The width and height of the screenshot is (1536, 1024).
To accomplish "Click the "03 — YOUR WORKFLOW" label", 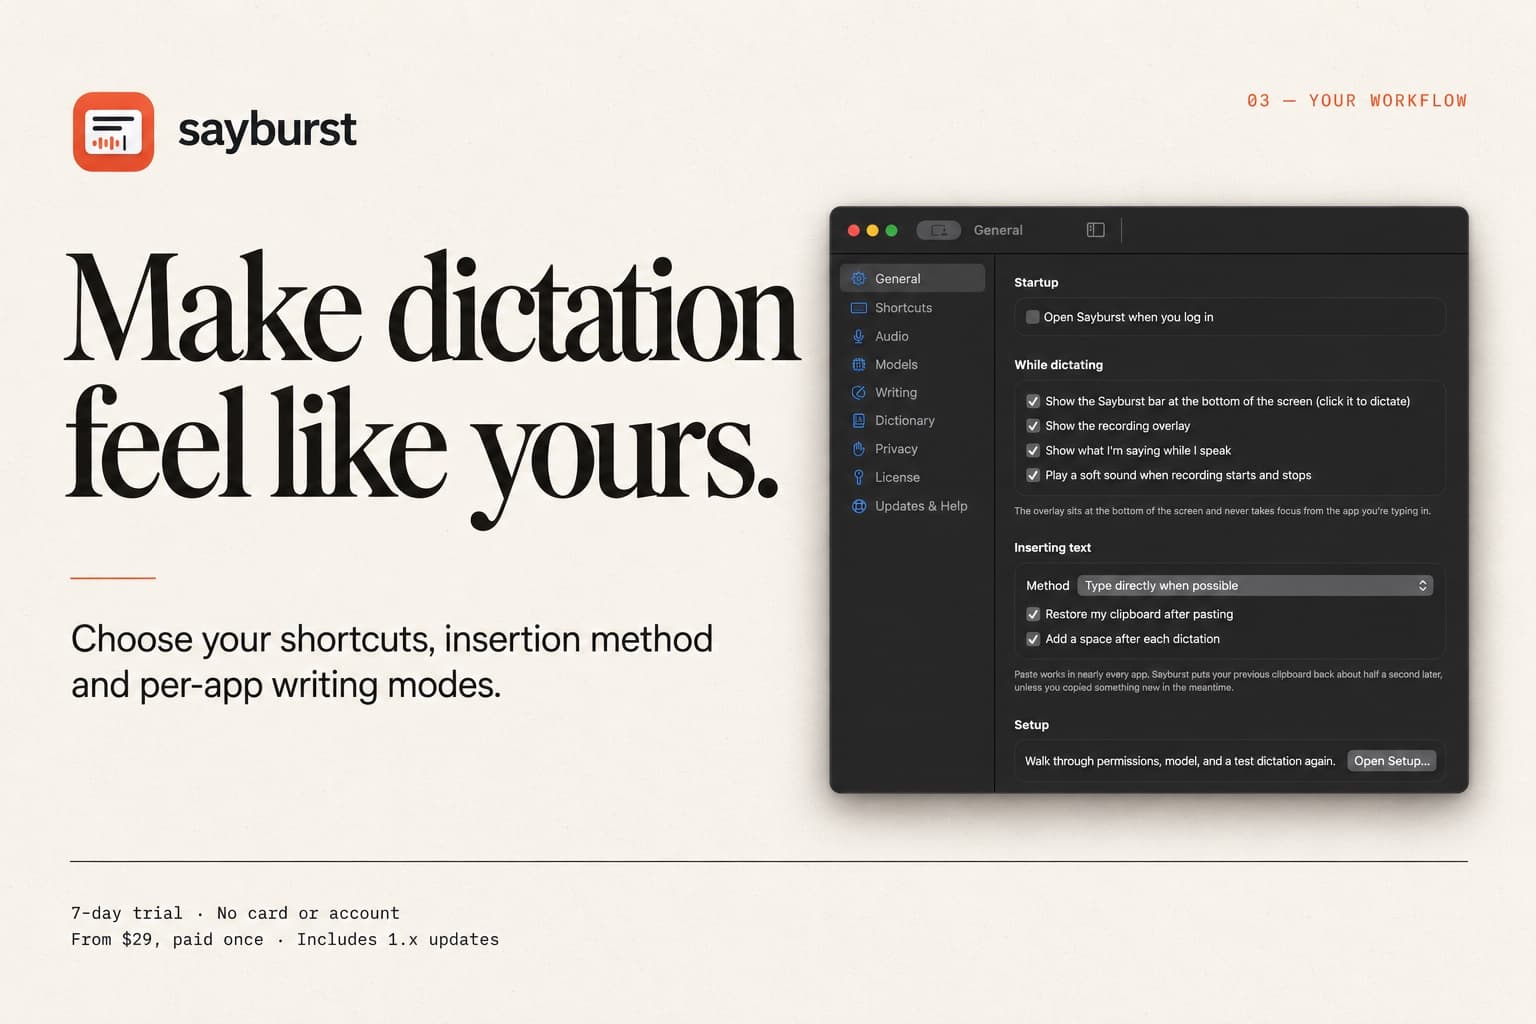I will pyautogui.click(x=1357, y=101).
